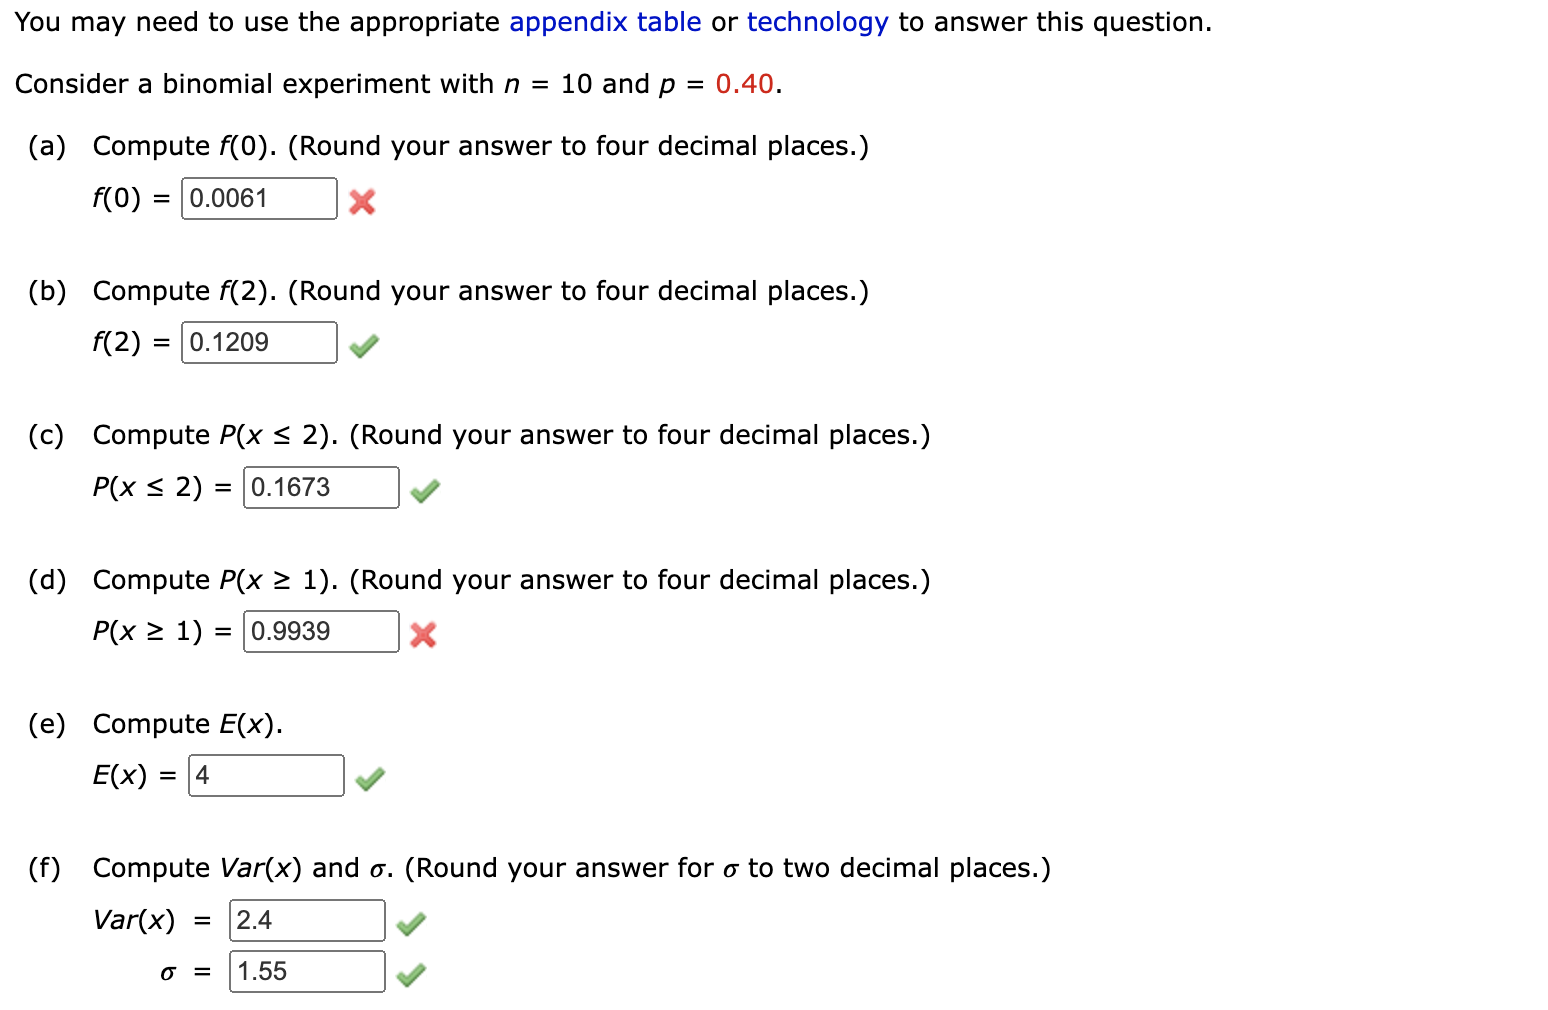Select the P(x ≤ 2) input box
The image size is (1548, 1010).
[x=320, y=487]
